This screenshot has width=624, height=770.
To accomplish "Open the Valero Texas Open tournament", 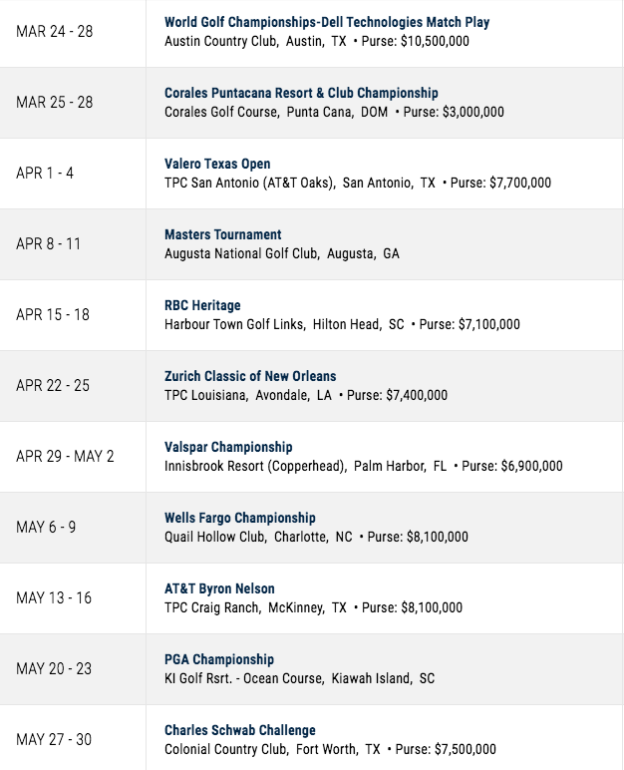I will tap(217, 164).
